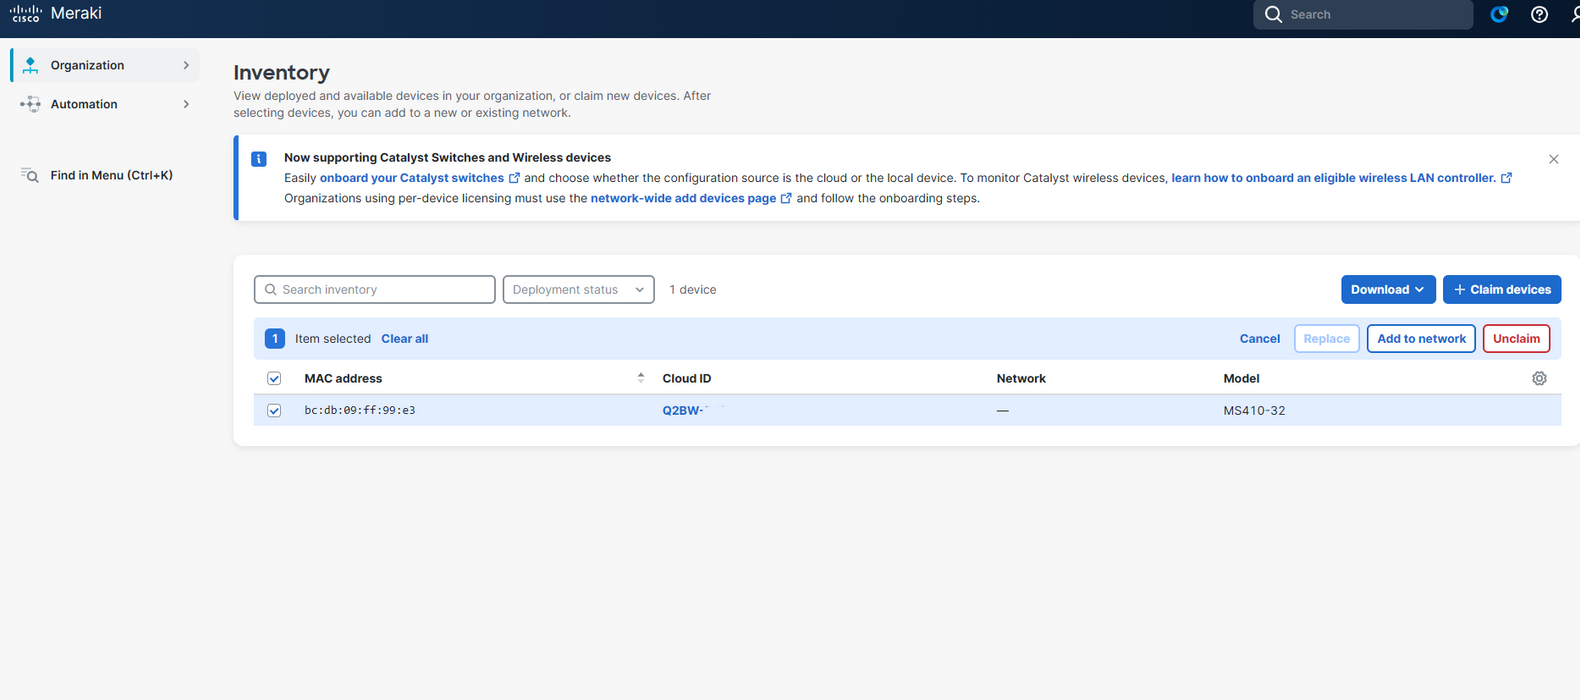Dismiss the Catalyst banner with X
This screenshot has height=700, width=1580.
point(1553,159)
